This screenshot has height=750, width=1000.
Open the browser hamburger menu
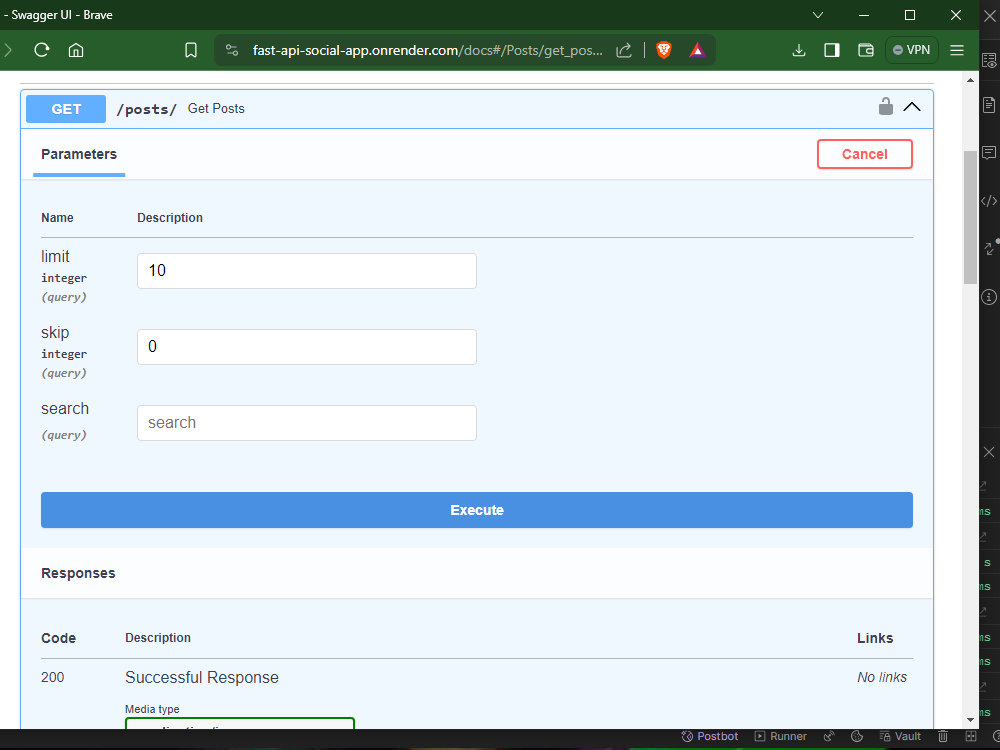(957, 50)
